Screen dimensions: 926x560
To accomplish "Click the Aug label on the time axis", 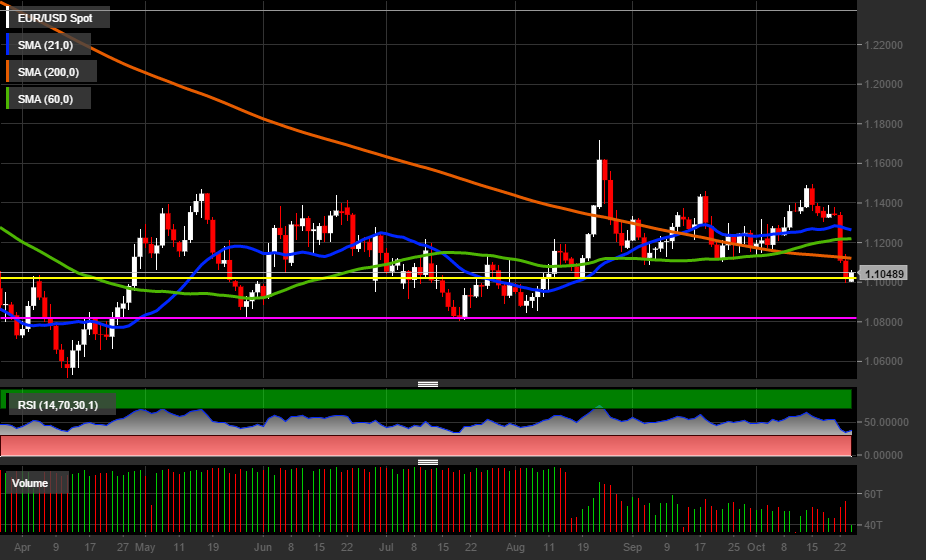I will (x=516, y=548).
